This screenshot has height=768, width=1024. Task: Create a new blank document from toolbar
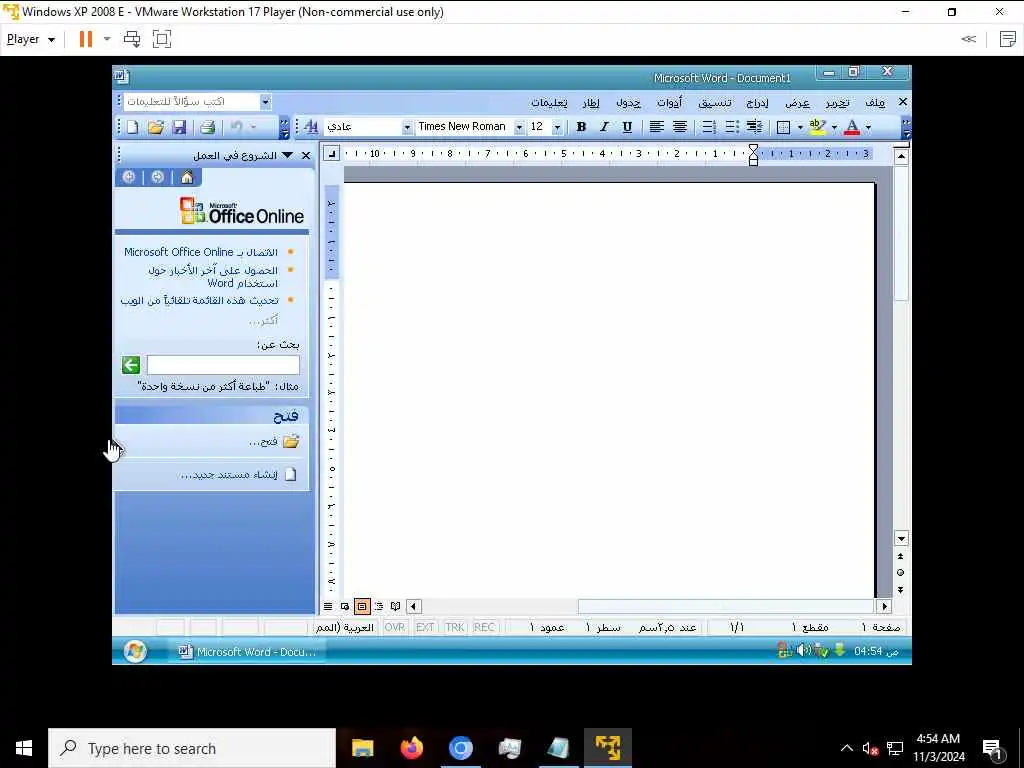tap(133, 127)
